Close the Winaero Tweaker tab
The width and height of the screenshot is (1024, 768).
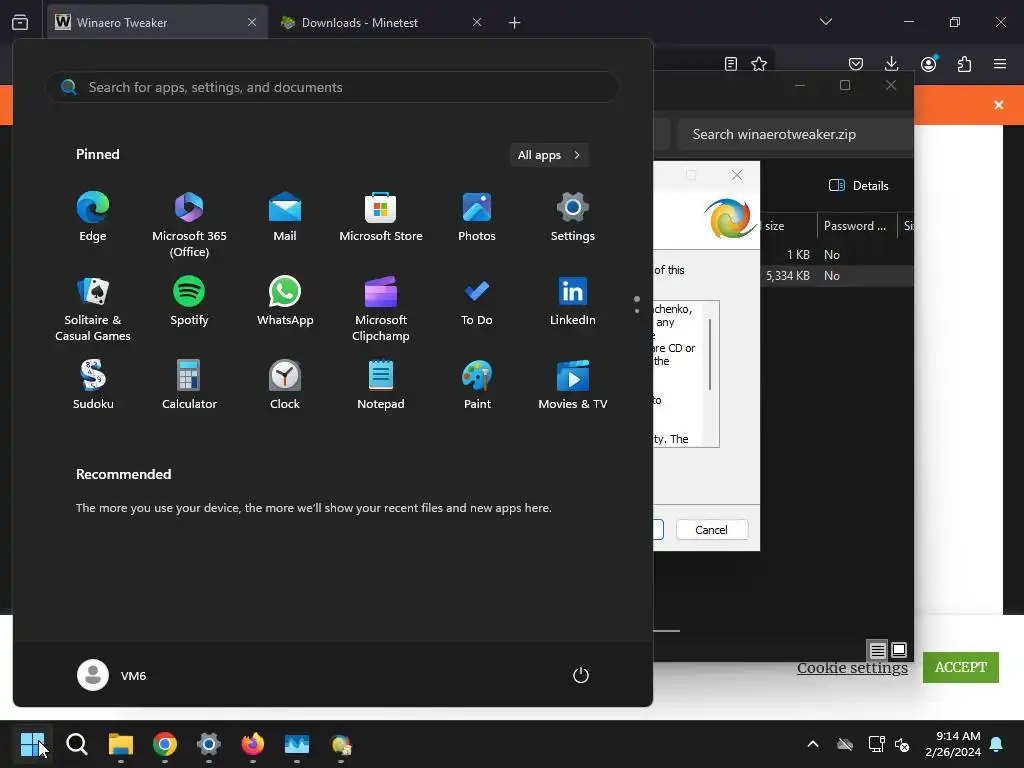pyautogui.click(x=252, y=22)
